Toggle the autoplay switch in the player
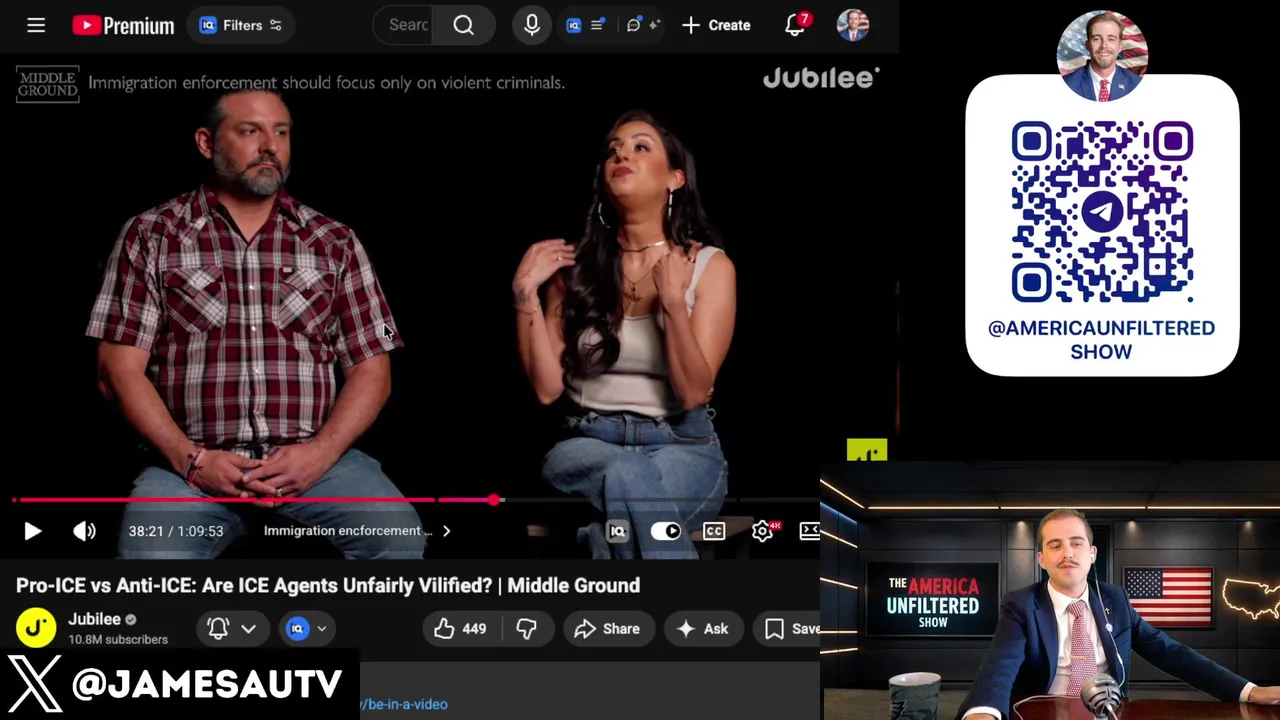Viewport: 1280px width, 720px height. [x=665, y=531]
